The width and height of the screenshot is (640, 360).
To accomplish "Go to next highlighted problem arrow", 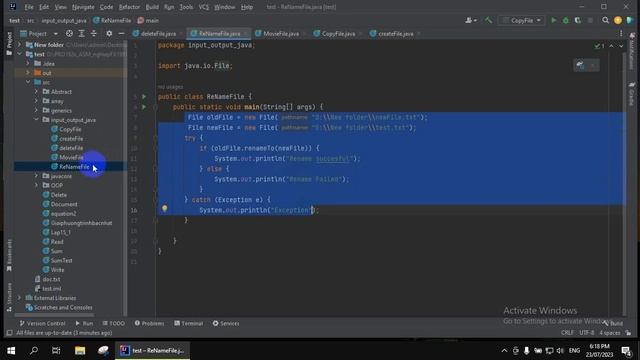I will tap(621, 46).
